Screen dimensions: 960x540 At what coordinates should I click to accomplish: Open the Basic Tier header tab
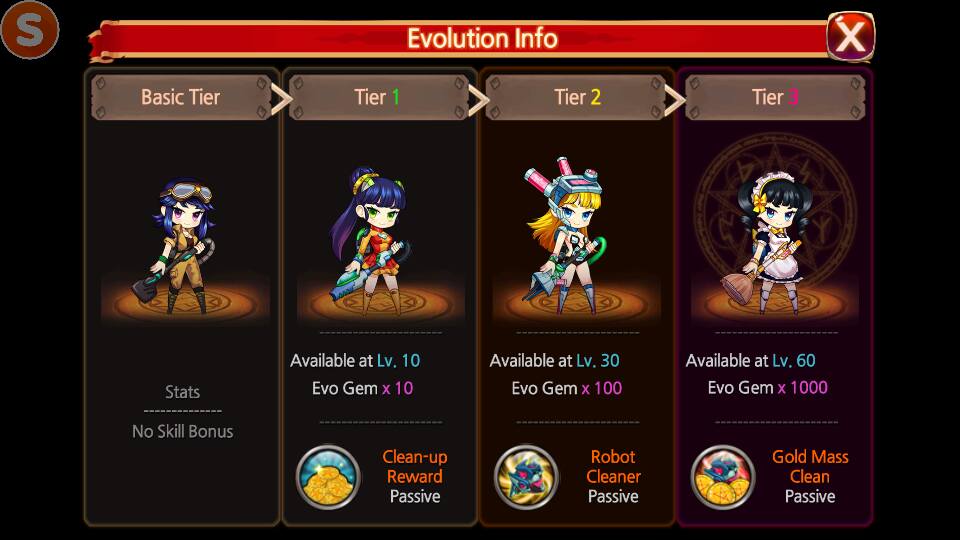pyautogui.click(x=181, y=97)
